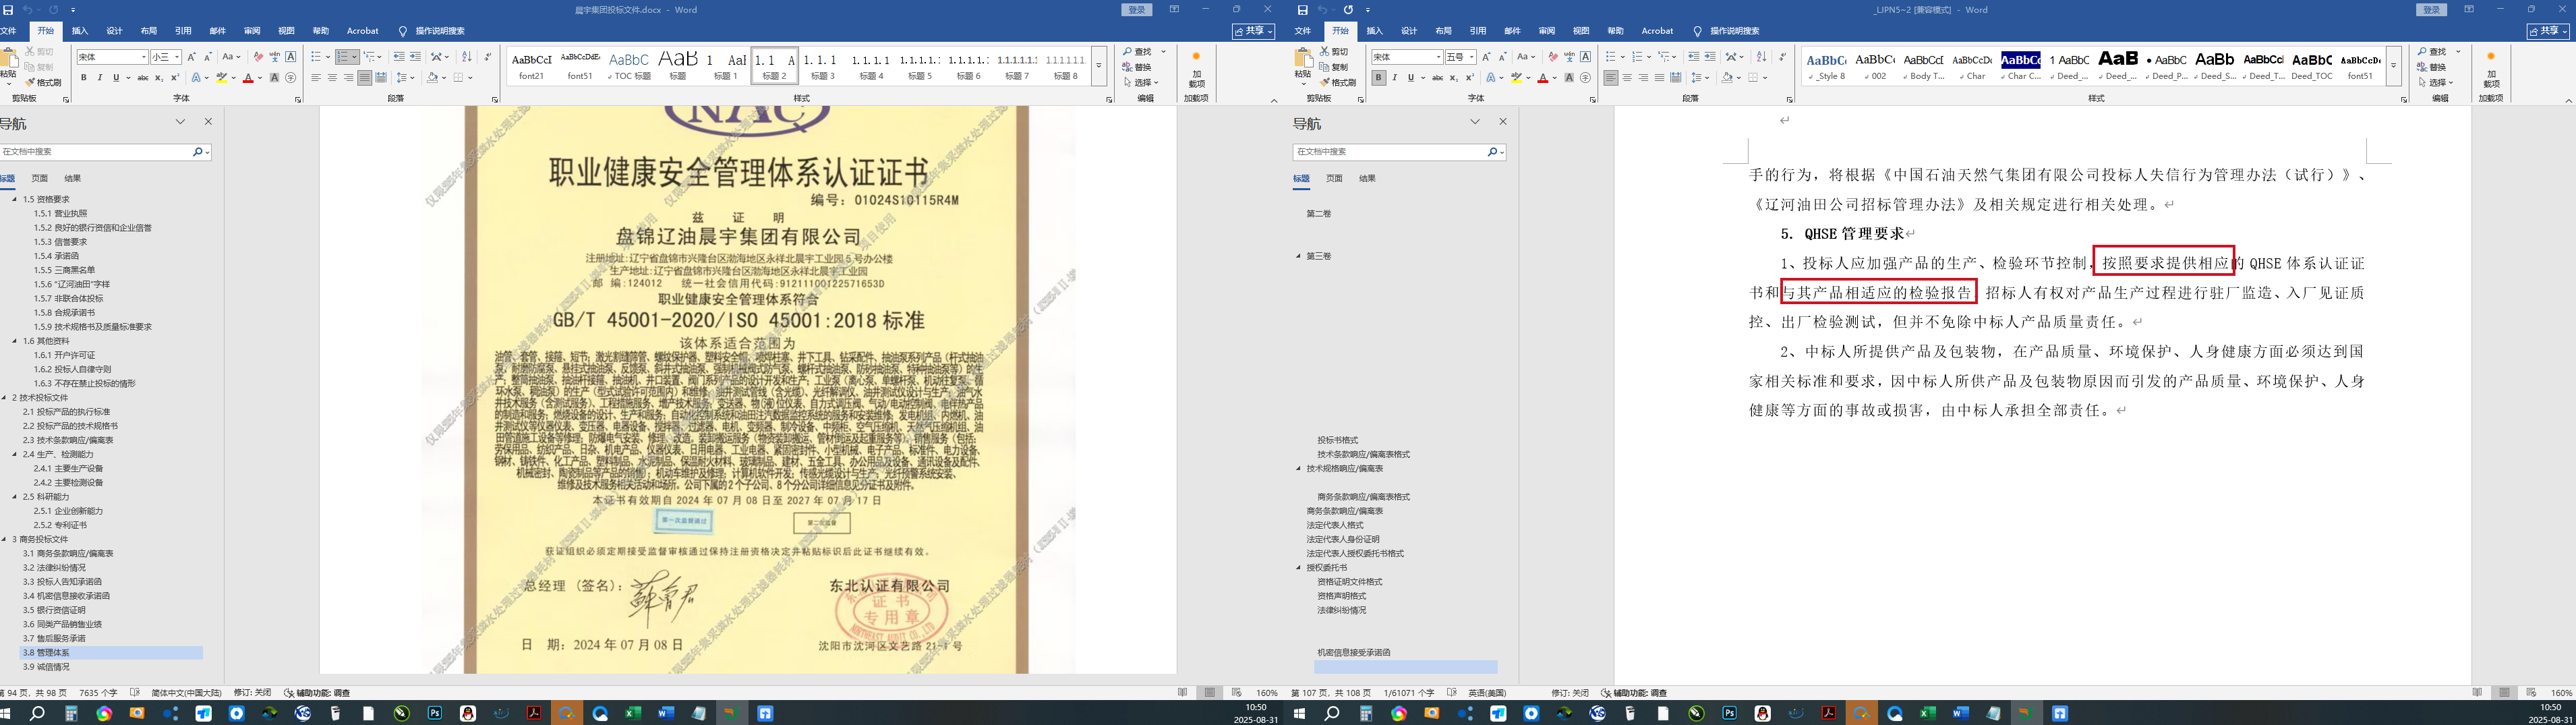Center-align text in 晨宇集团投标文件 window
The width and height of the screenshot is (2576, 725).
(332, 78)
